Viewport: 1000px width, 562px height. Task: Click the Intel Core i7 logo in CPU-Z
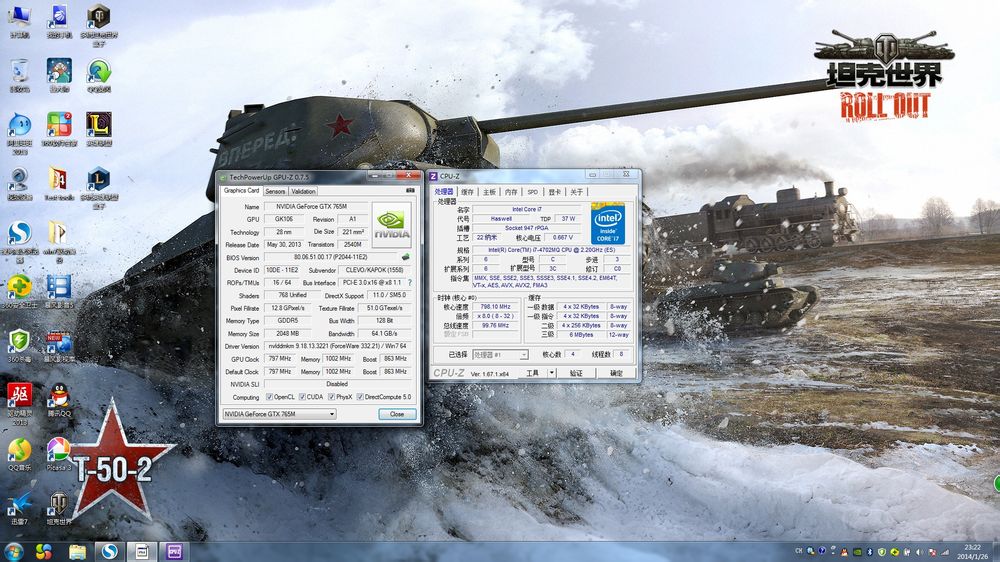coord(608,224)
